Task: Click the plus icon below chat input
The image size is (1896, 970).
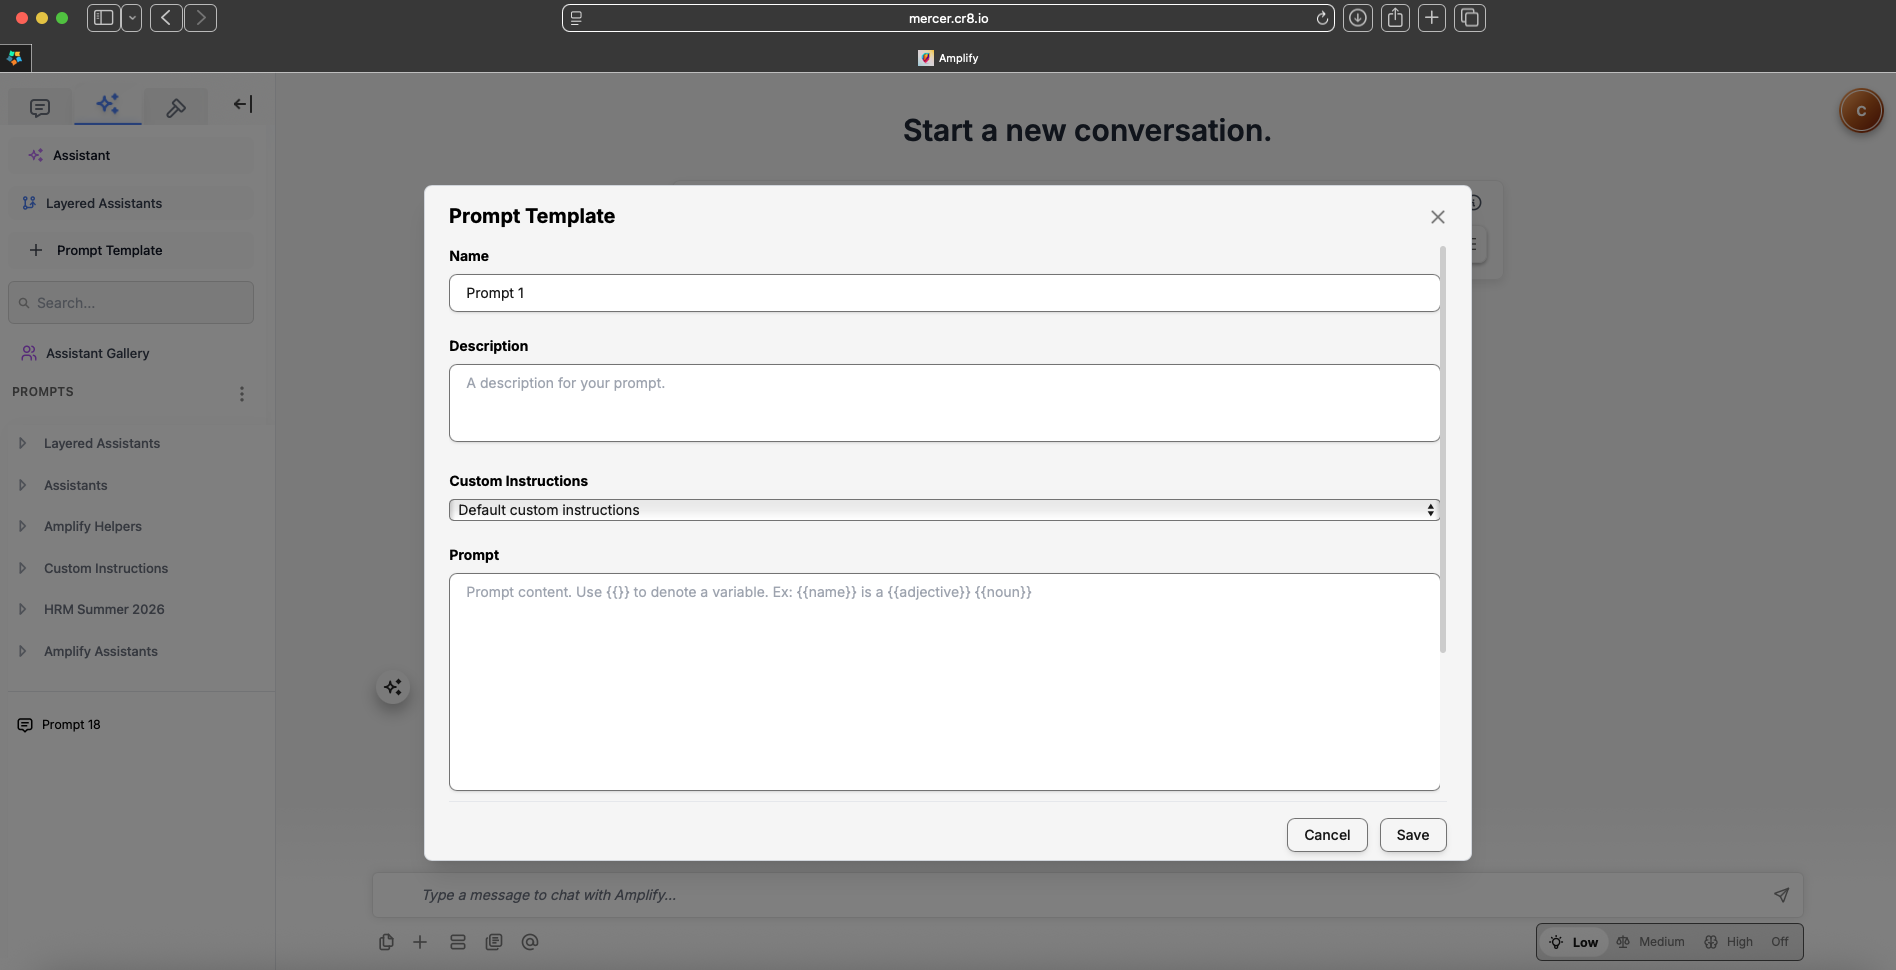Action: point(420,942)
